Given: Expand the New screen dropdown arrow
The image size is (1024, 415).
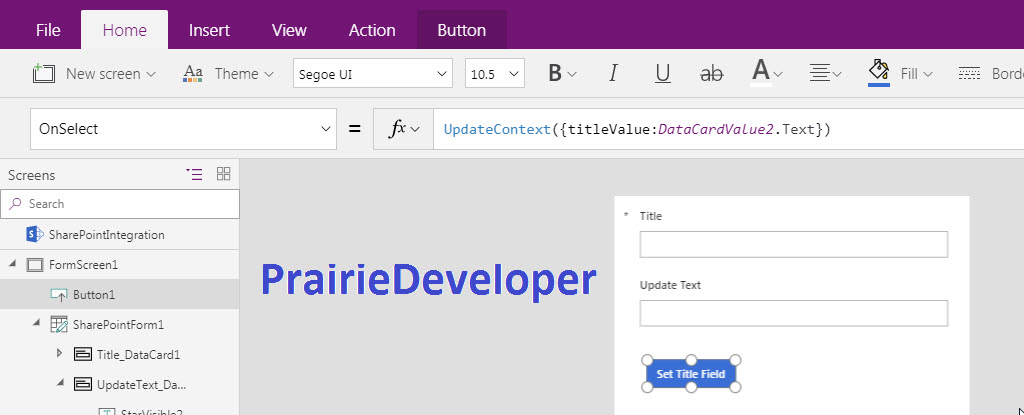Looking at the screenshot, I should click(x=151, y=75).
